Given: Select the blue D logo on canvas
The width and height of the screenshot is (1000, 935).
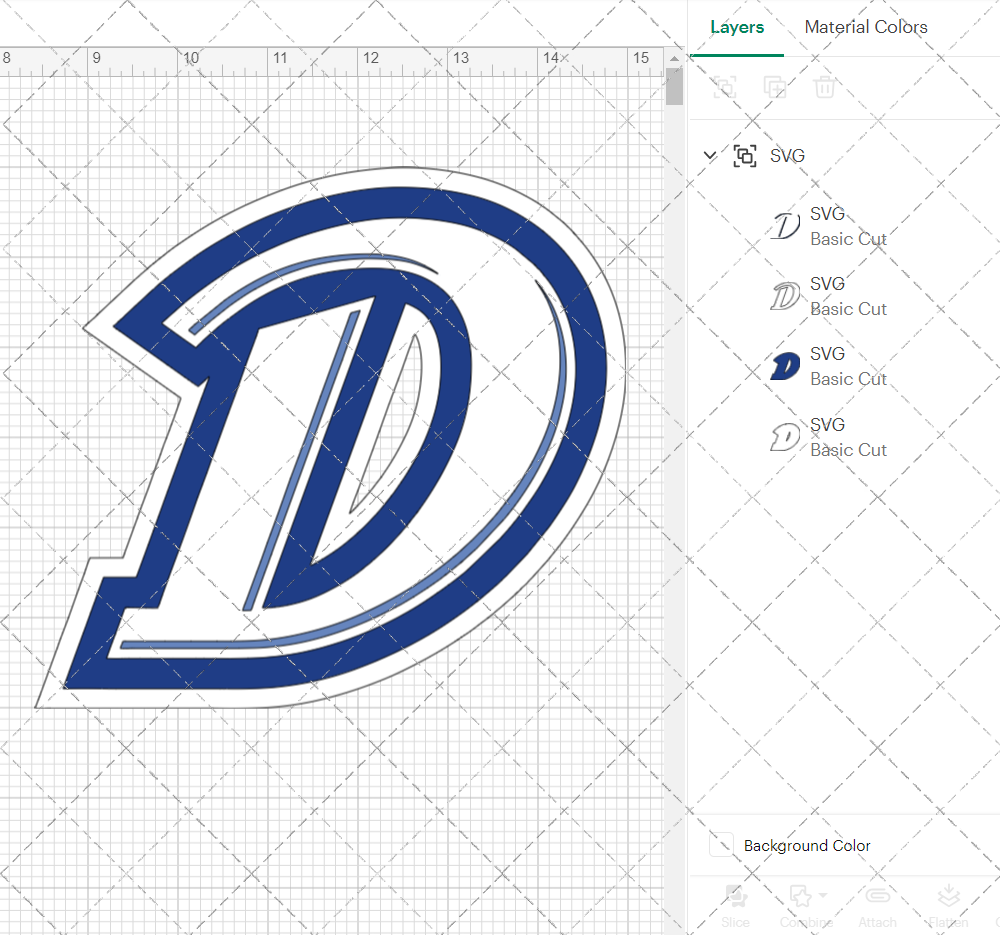Looking at the screenshot, I should coord(330,438).
